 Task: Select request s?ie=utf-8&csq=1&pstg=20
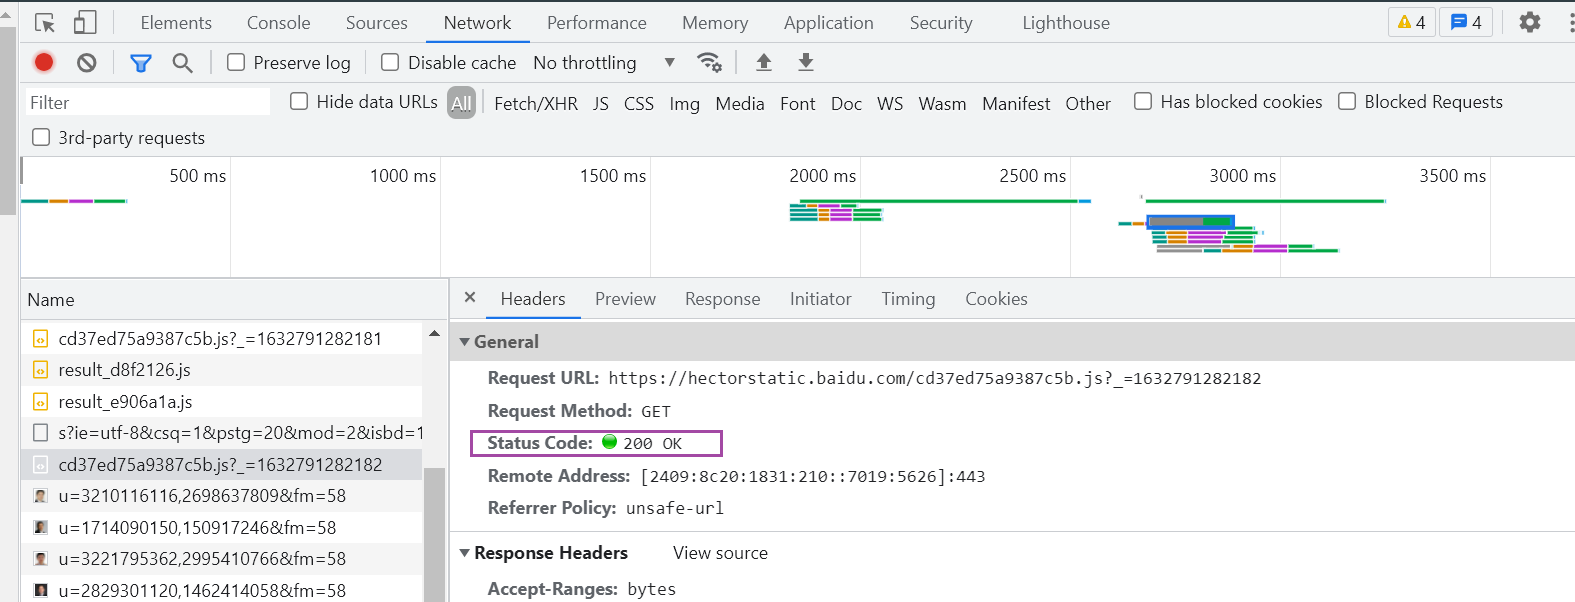222,433
